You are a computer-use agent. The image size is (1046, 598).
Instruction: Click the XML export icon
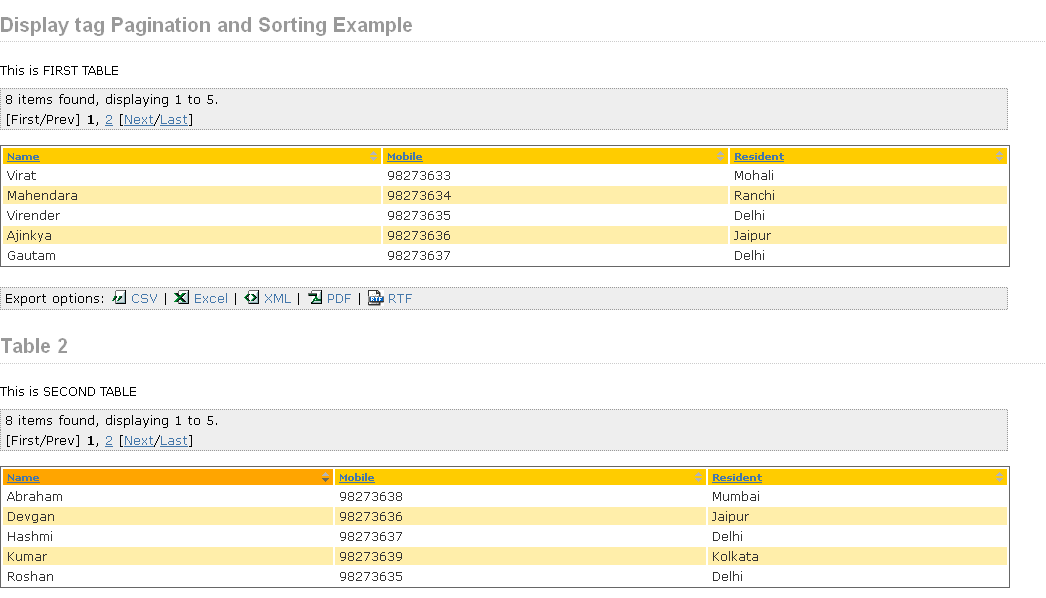point(251,298)
